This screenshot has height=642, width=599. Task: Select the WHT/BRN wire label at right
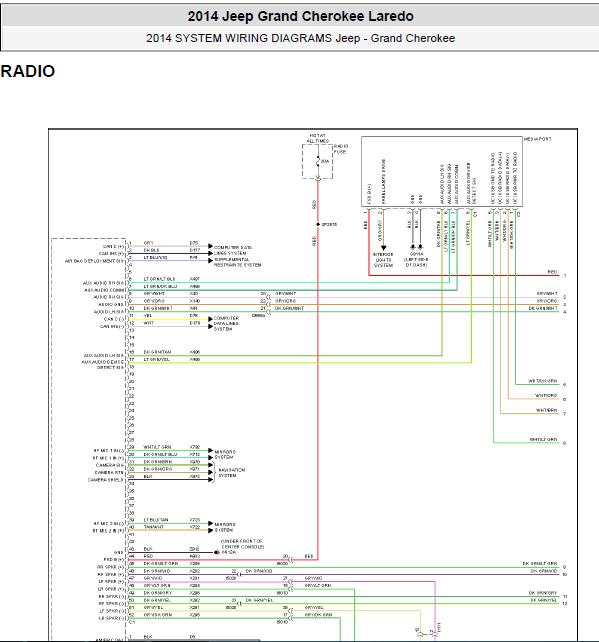547,410
